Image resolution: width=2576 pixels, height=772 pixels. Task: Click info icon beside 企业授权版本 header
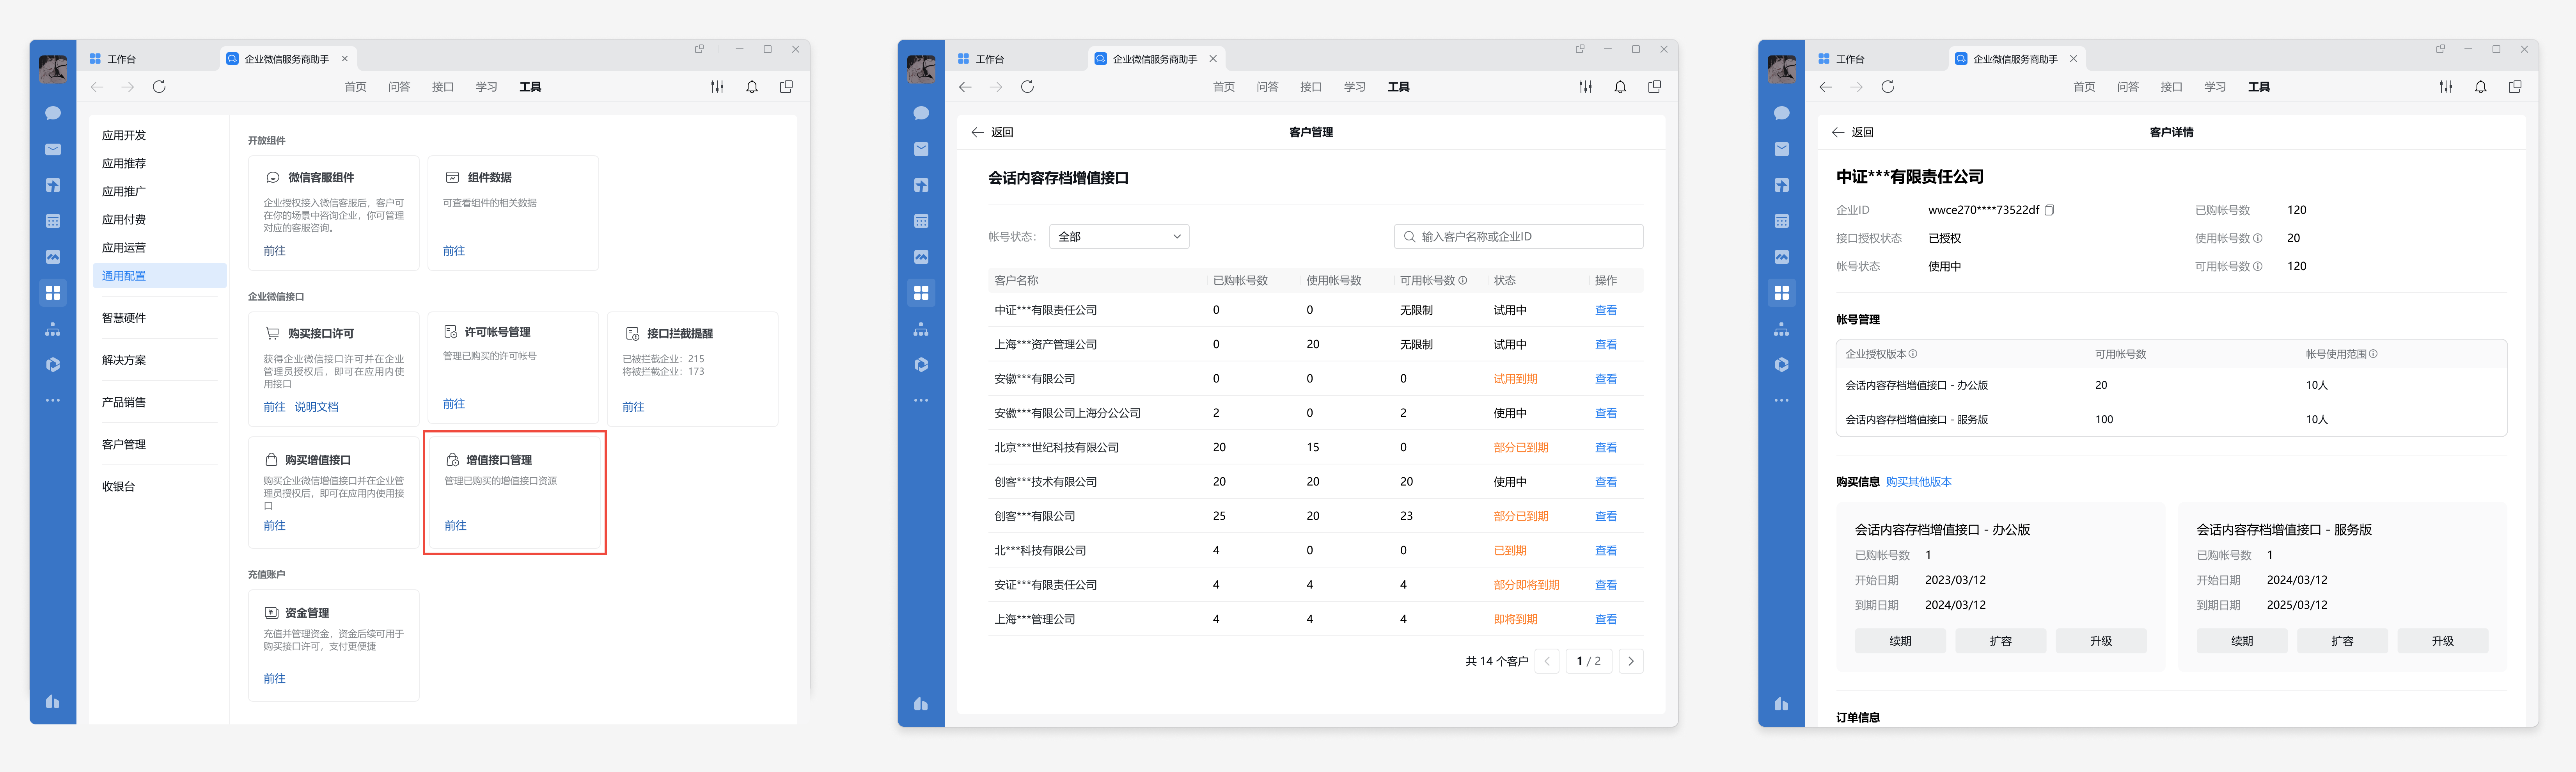point(1913,354)
